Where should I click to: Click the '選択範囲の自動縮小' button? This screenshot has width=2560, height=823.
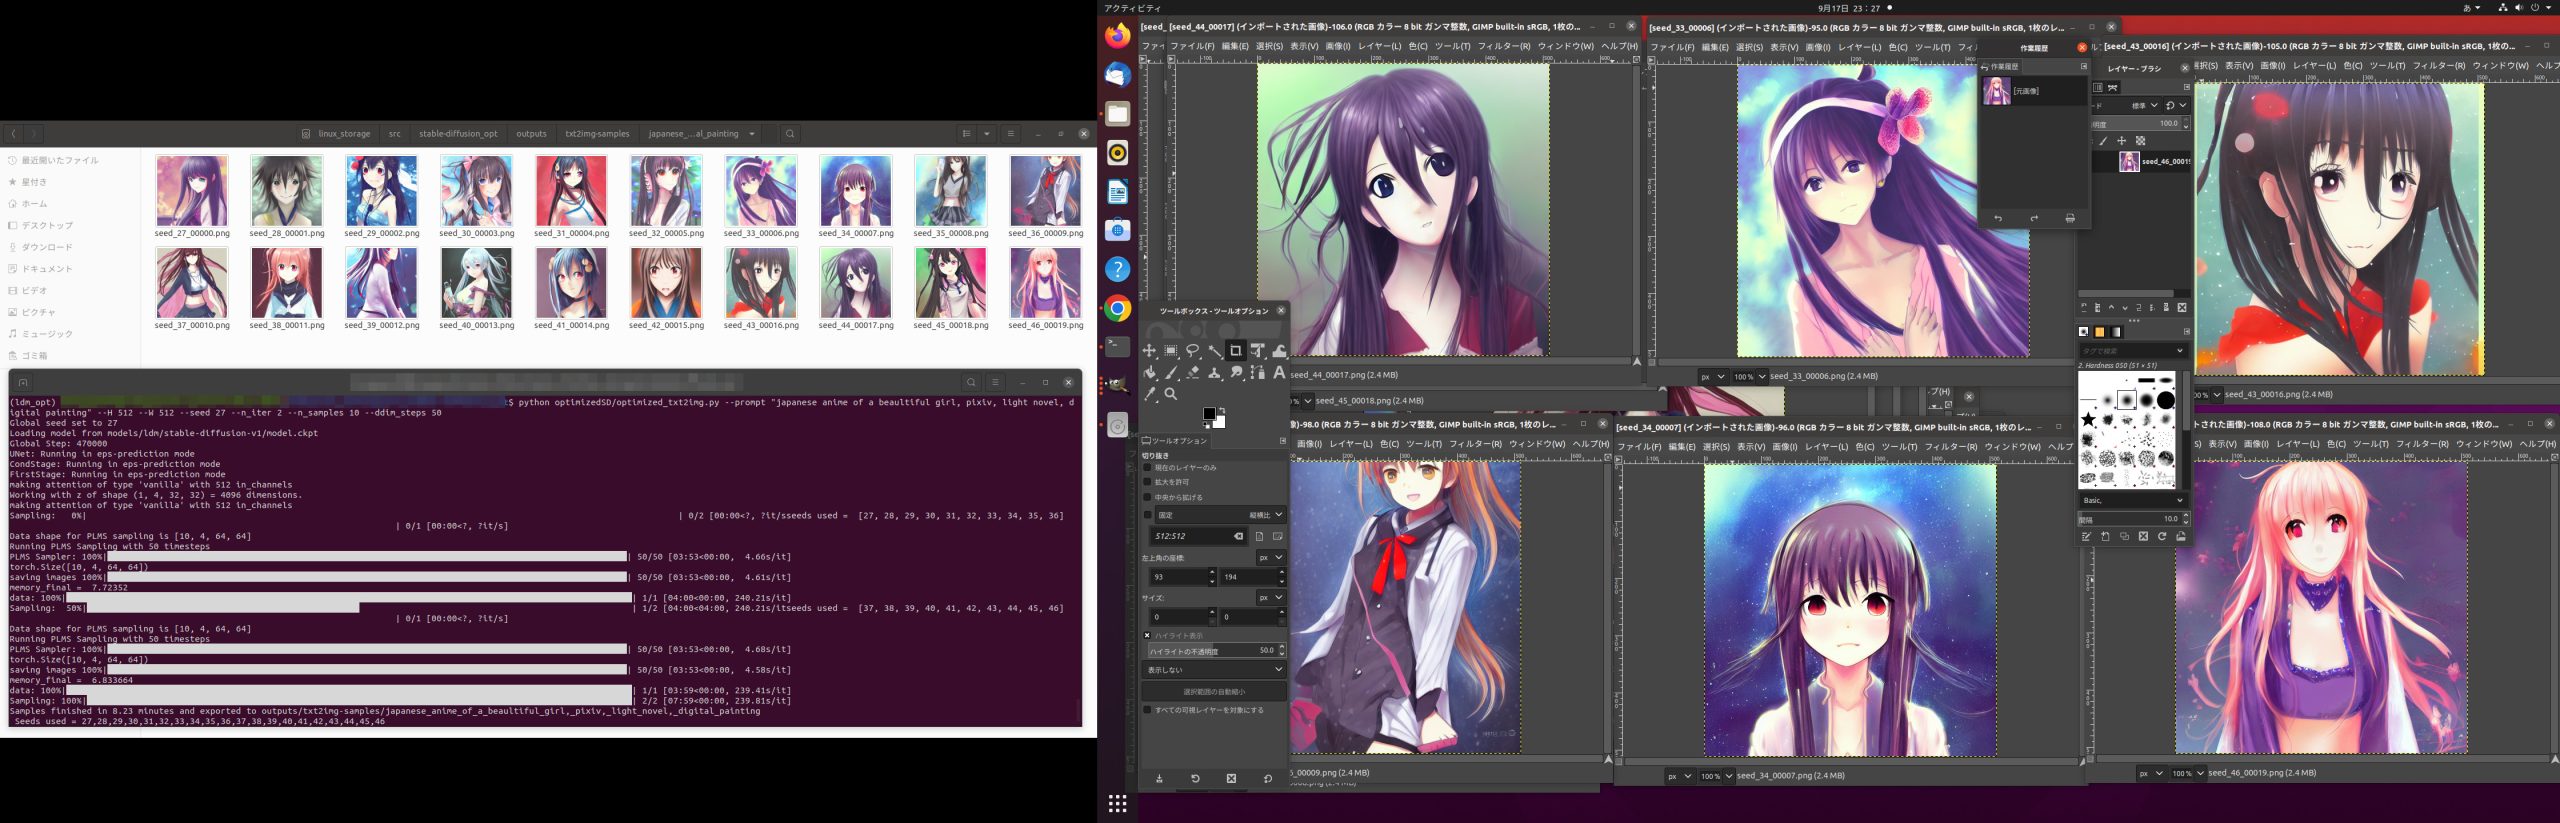click(x=1213, y=692)
